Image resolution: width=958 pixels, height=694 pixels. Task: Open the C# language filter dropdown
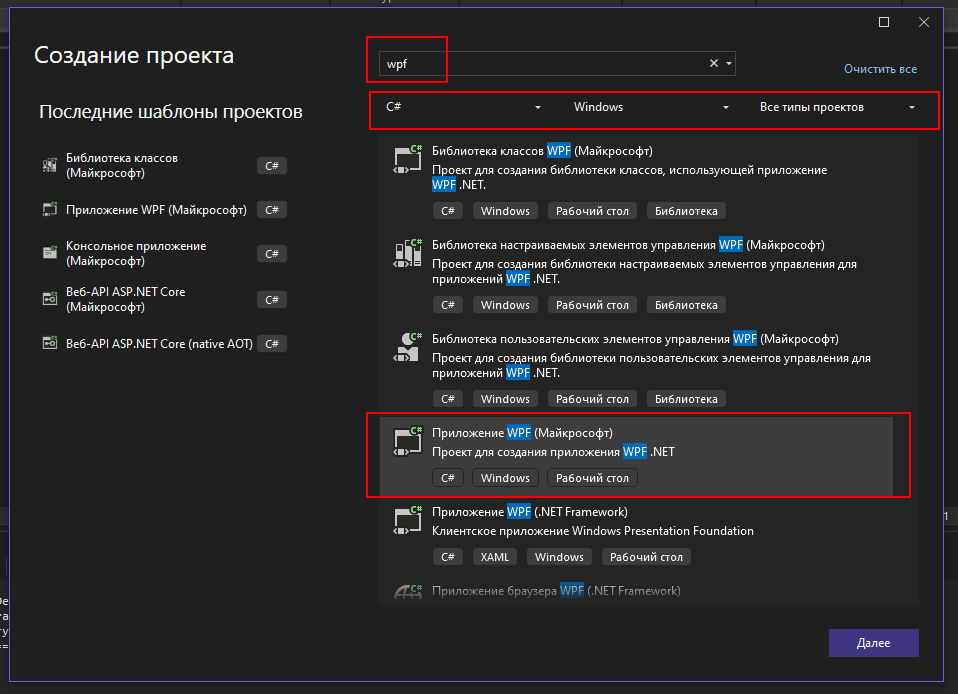pos(462,108)
